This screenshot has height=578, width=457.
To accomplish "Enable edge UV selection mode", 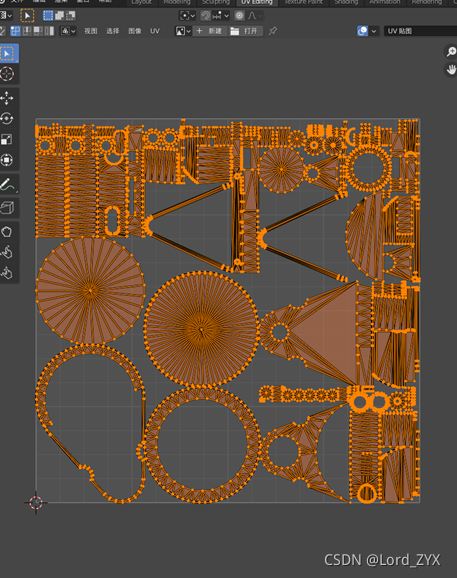I will pos(27,31).
